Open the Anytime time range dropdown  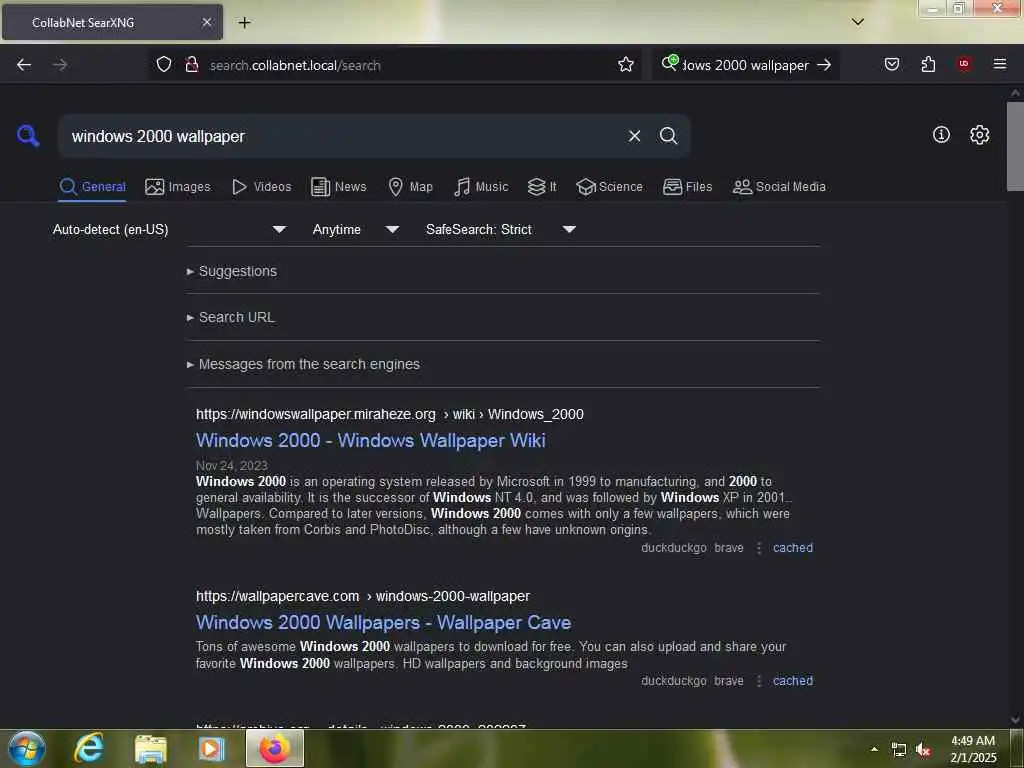click(356, 229)
